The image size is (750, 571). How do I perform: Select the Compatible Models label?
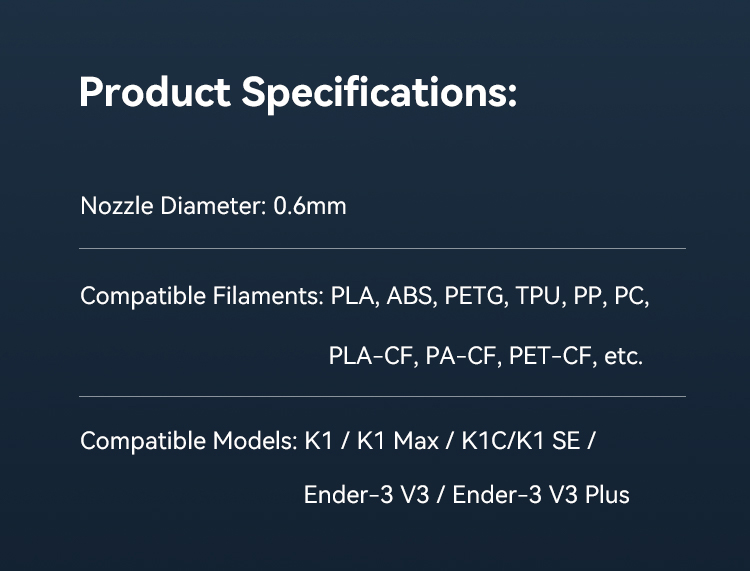point(189,440)
